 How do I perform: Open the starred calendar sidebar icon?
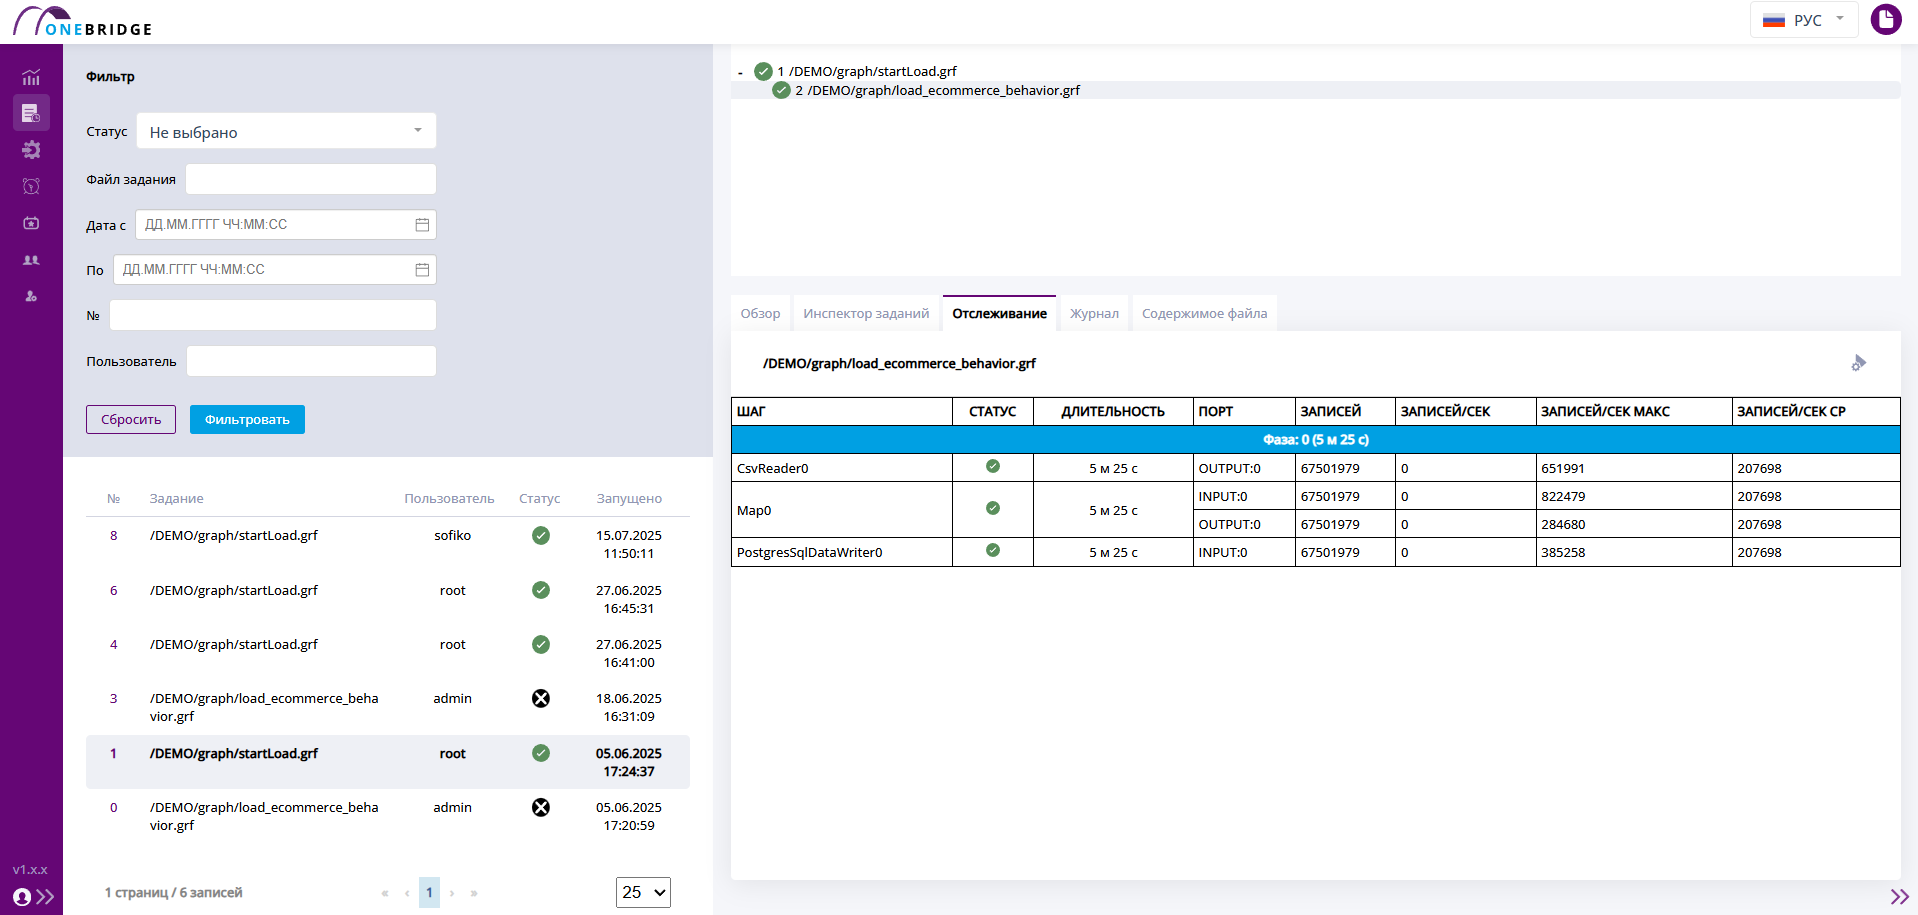(x=31, y=223)
